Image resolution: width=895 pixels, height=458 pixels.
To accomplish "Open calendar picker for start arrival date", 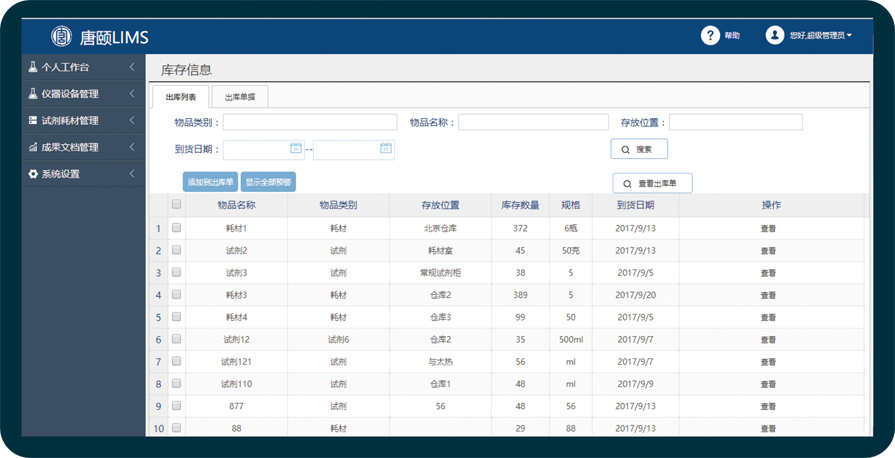I will [296, 148].
